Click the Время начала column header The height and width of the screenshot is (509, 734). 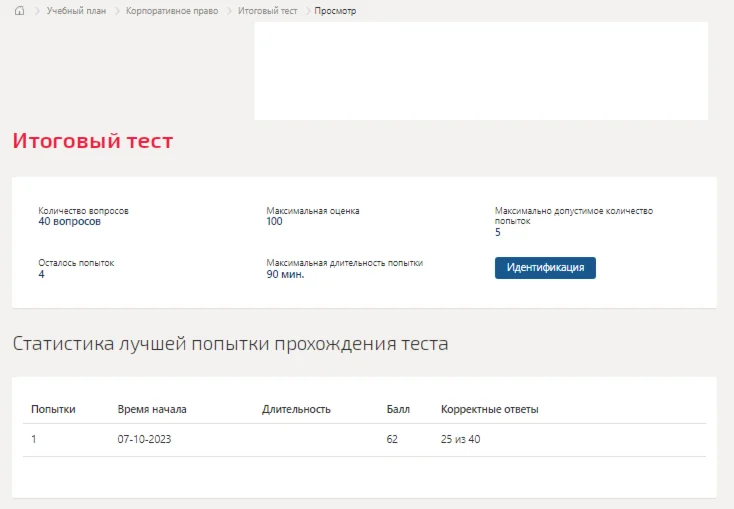(152, 409)
